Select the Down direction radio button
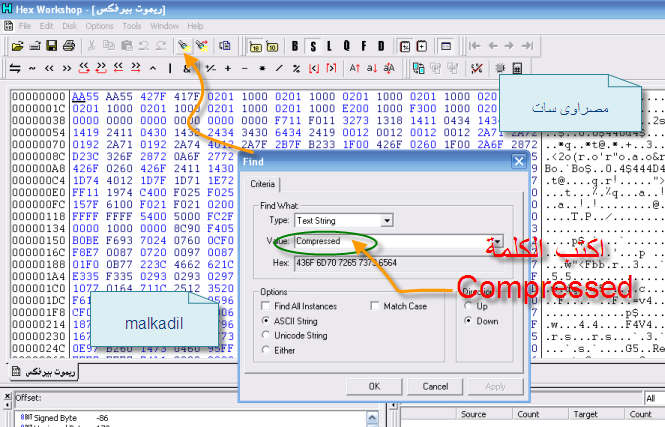 (468, 321)
